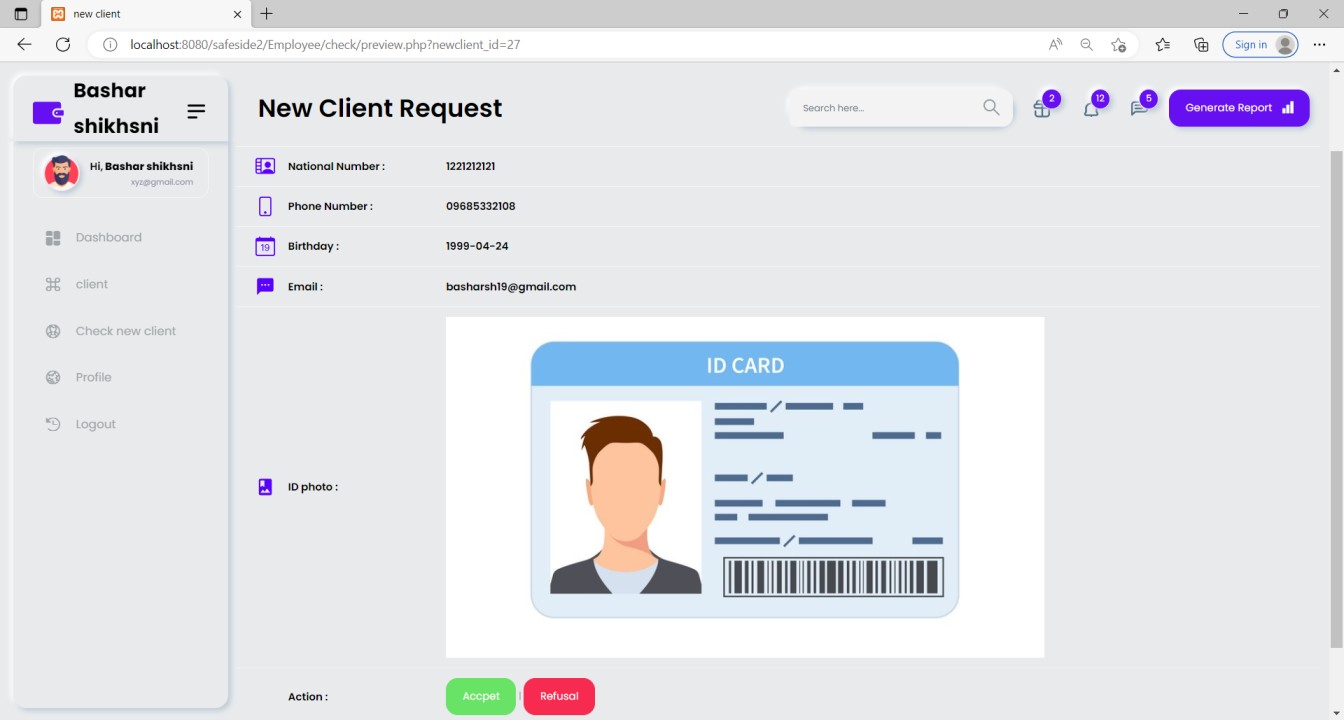Focus the 'Search here...' input field
Viewport: 1344px width, 720px height.
tap(885, 108)
